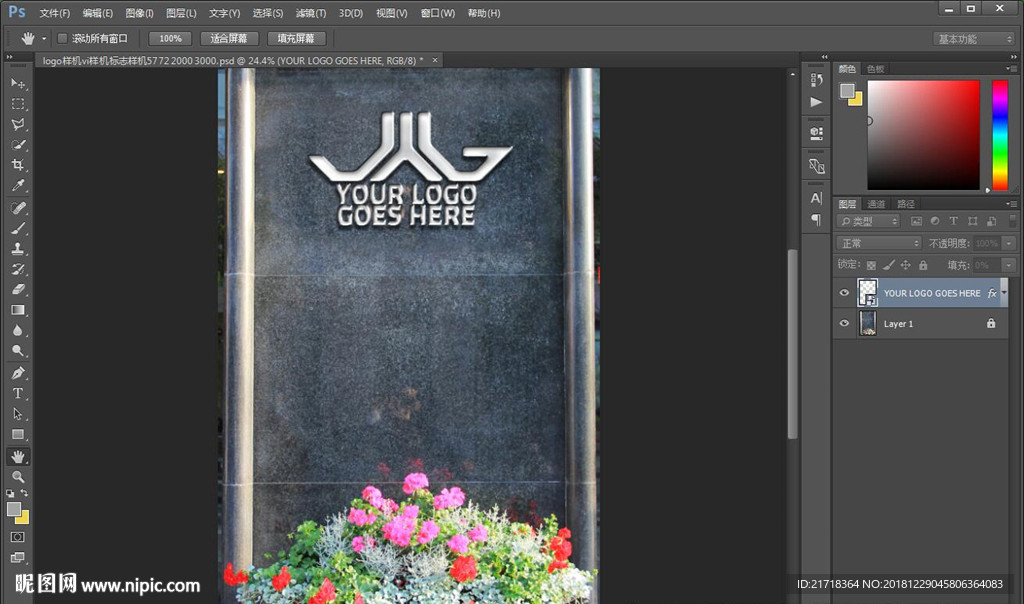This screenshot has height=604, width=1024.
Task: Select the Healing Brush tool
Action: click(18, 208)
